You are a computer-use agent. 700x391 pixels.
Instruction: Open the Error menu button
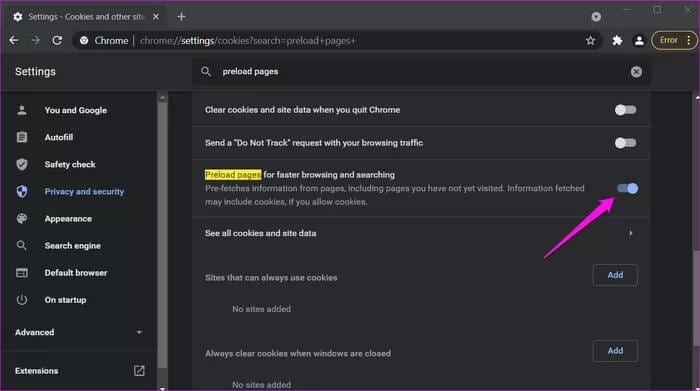pyautogui.click(x=674, y=40)
